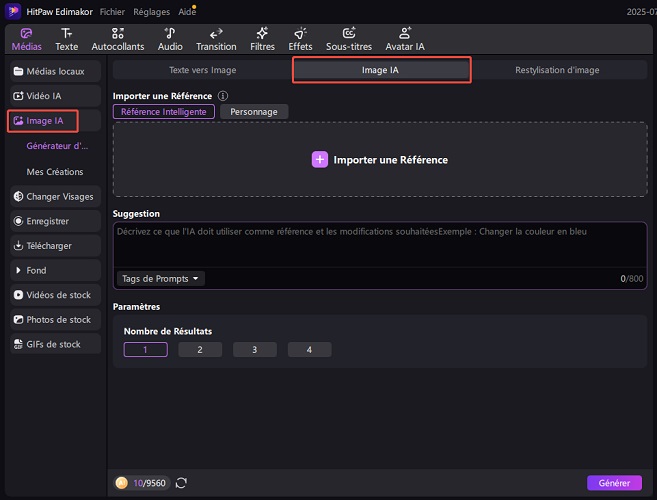Open the Effets panel

click(x=300, y=39)
